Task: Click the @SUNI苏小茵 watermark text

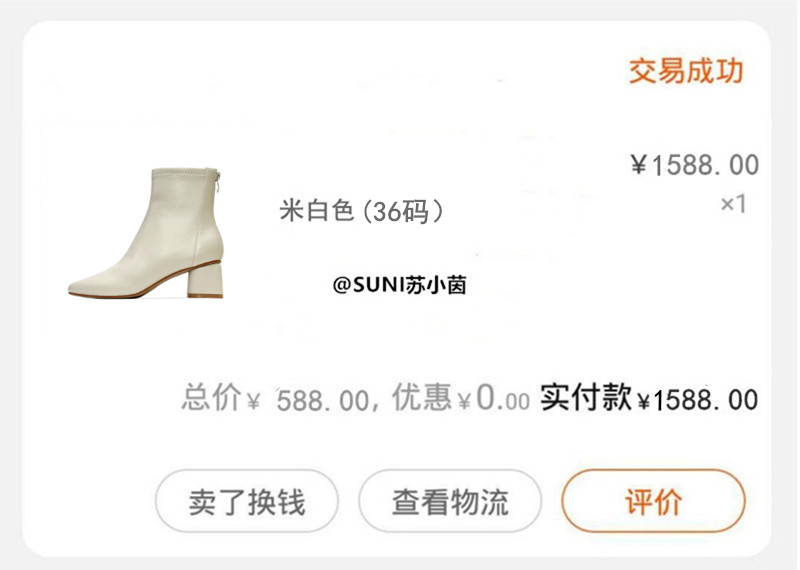Action: (399, 285)
